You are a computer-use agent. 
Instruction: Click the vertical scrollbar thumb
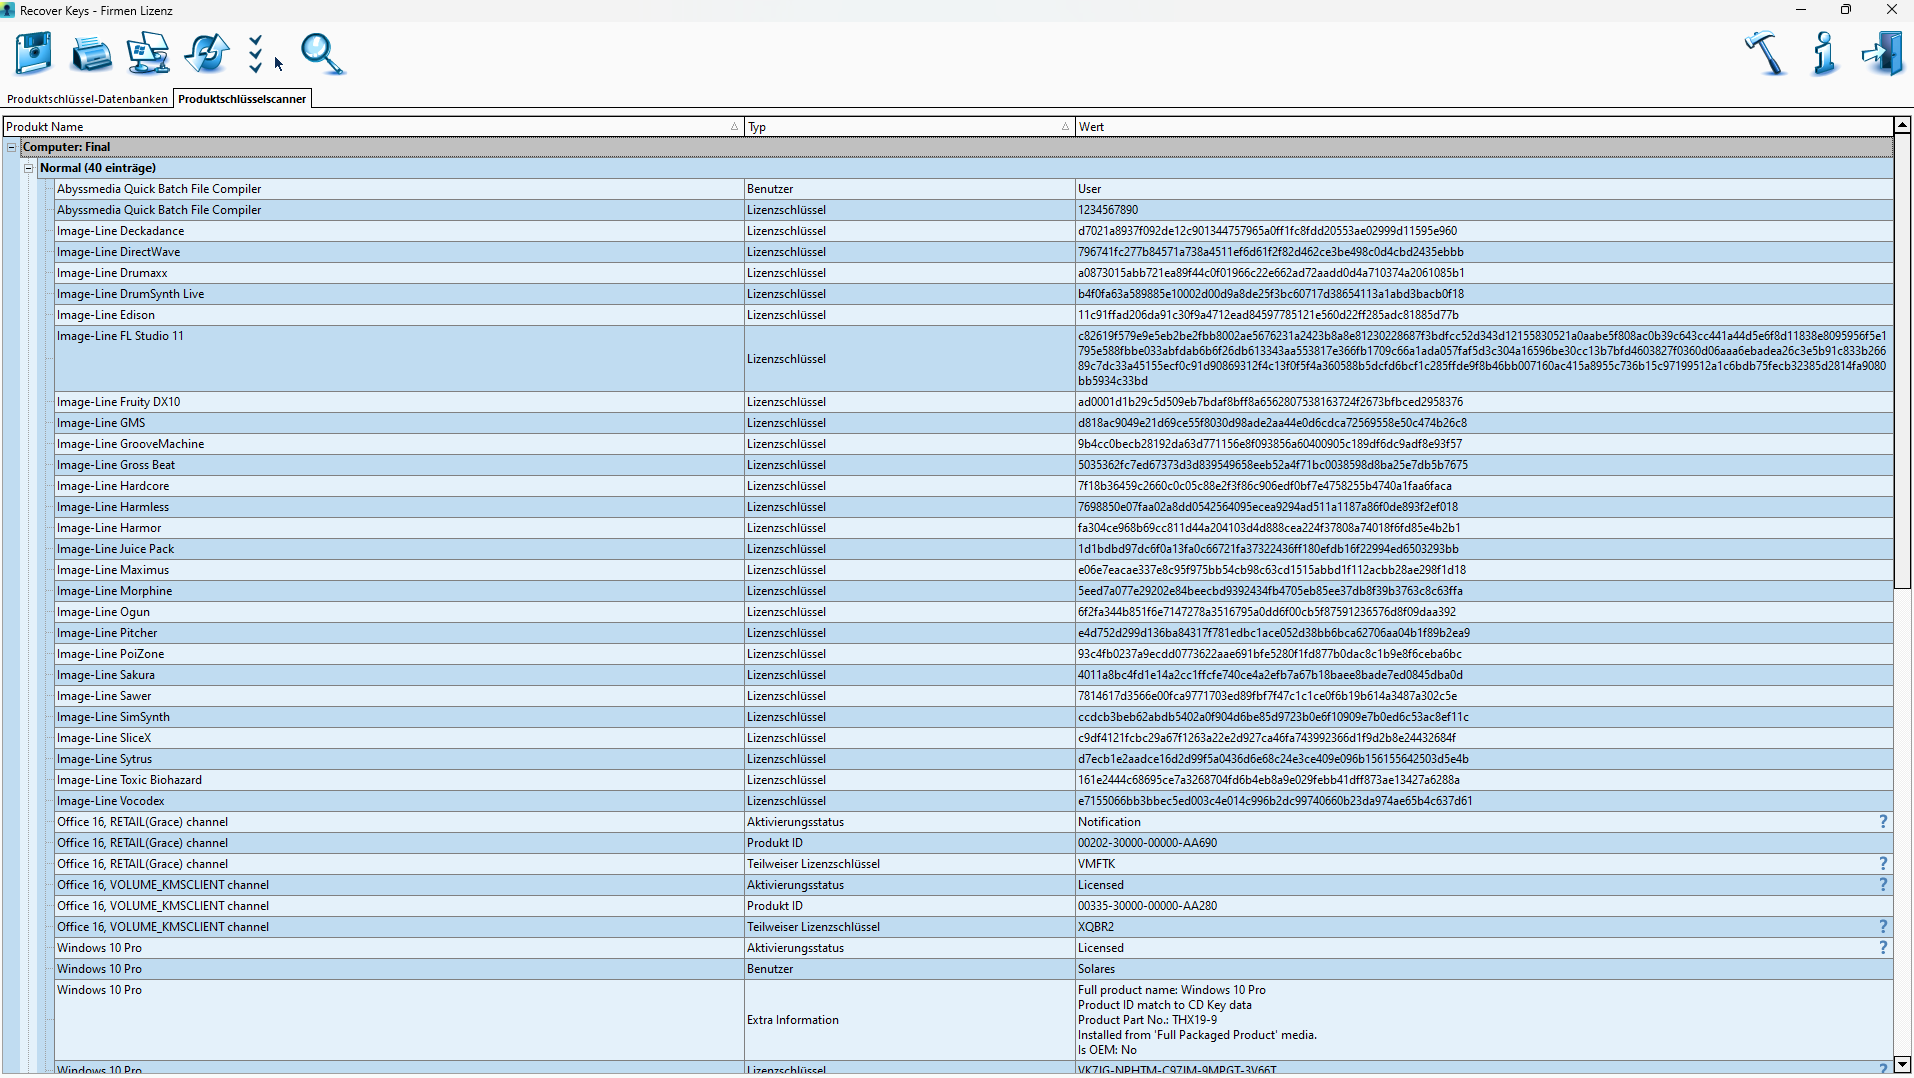1903,361
